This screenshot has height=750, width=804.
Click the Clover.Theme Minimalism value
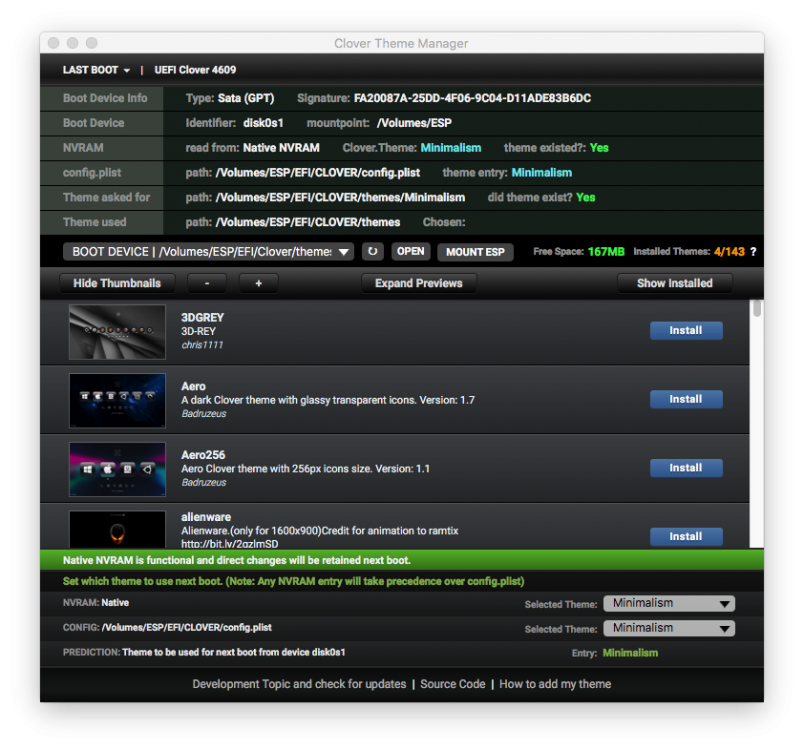pyautogui.click(x=451, y=148)
